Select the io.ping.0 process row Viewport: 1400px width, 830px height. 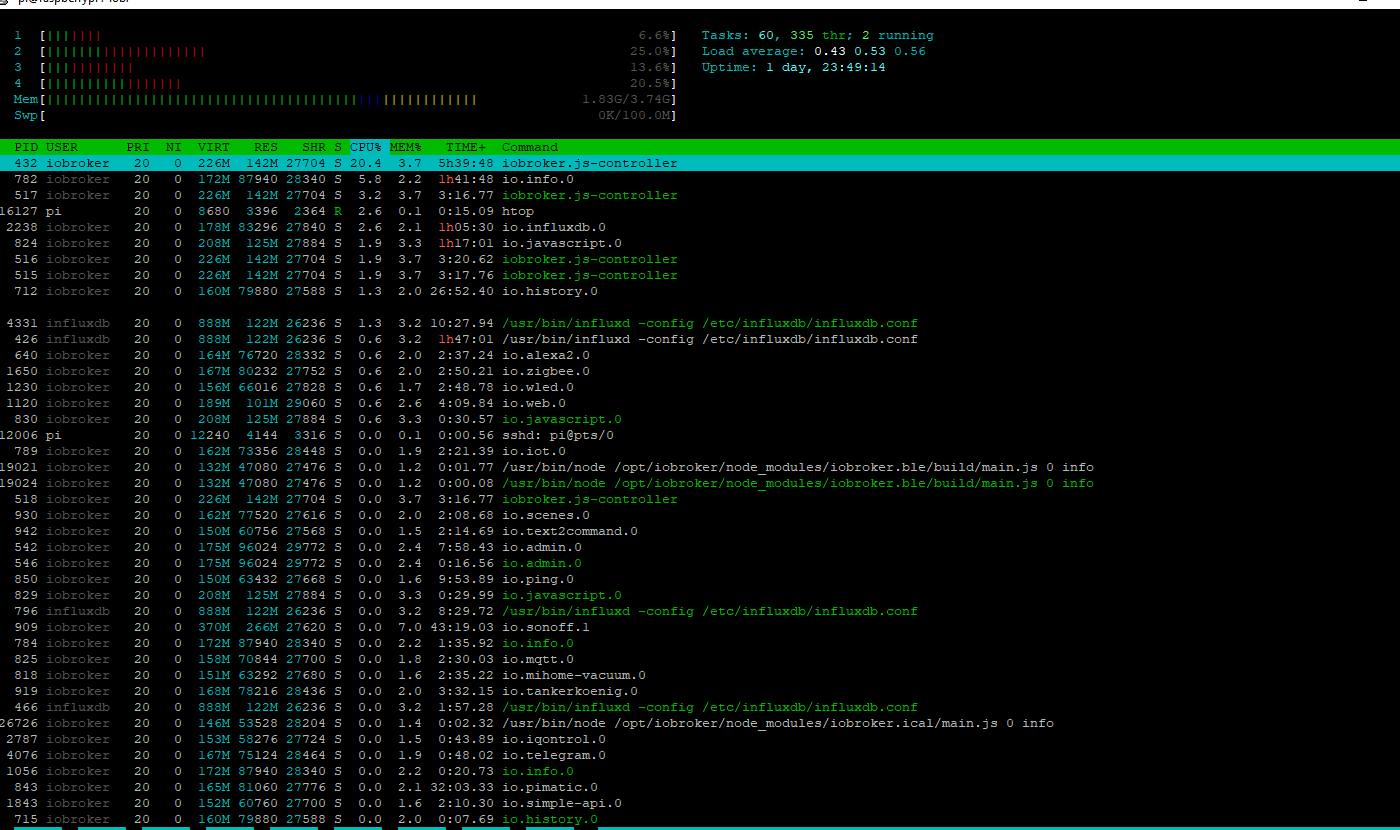(700, 579)
